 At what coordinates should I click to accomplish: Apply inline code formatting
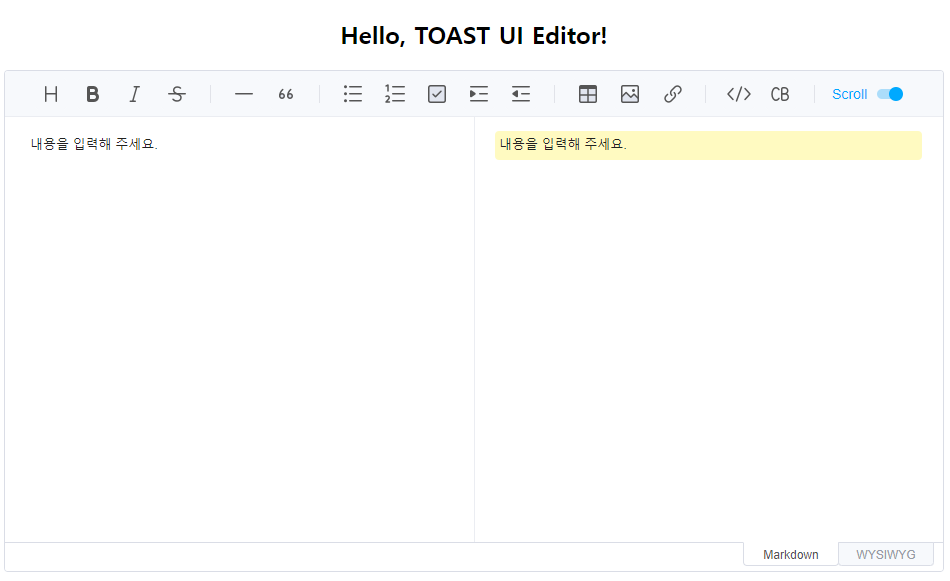coord(739,94)
